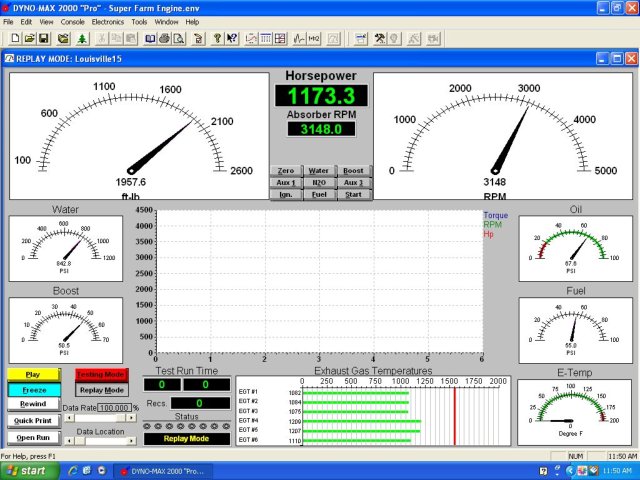
Task: Click the Absorber RPM readout 3148.0
Action: (321, 129)
